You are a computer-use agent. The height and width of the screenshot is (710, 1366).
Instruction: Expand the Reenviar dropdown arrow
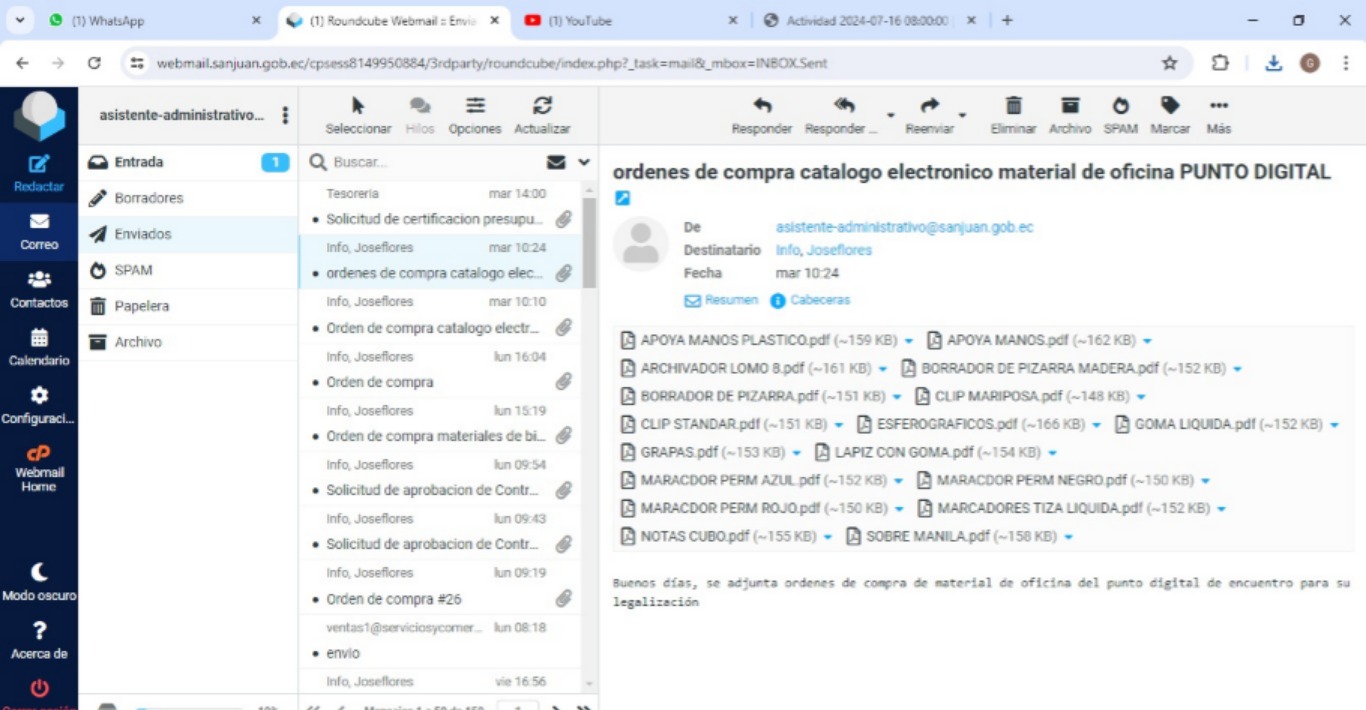click(x=963, y=115)
